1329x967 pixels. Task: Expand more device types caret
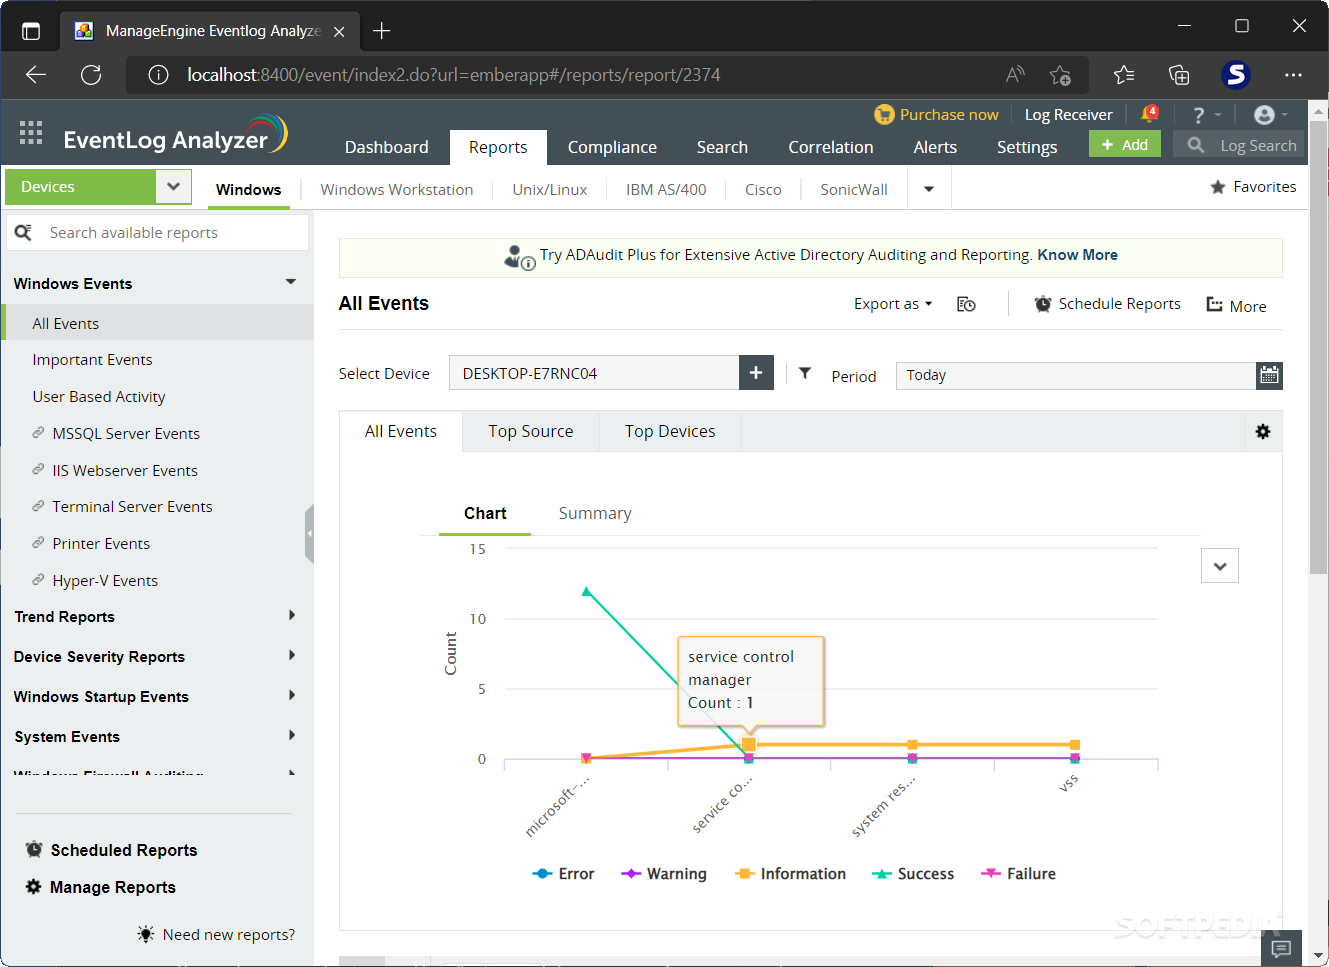pos(929,189)
